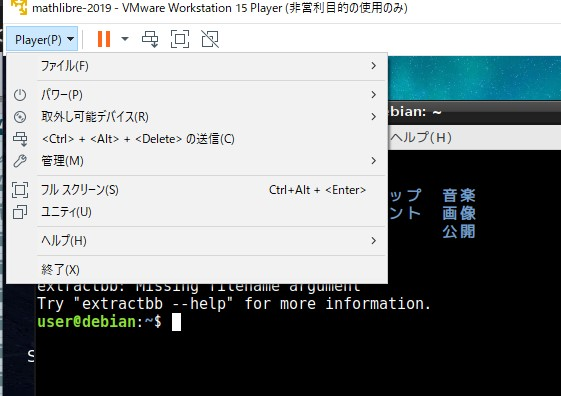Open the 管理(M) submenu
The width and height of the screenshot is (561, 396).
click(197, 161)
